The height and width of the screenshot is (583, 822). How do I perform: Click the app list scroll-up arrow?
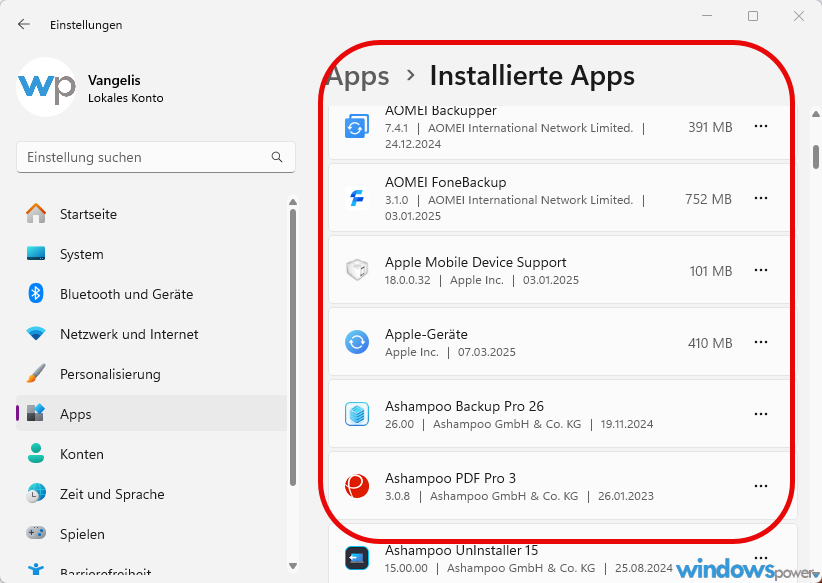[x=816, y=113]
